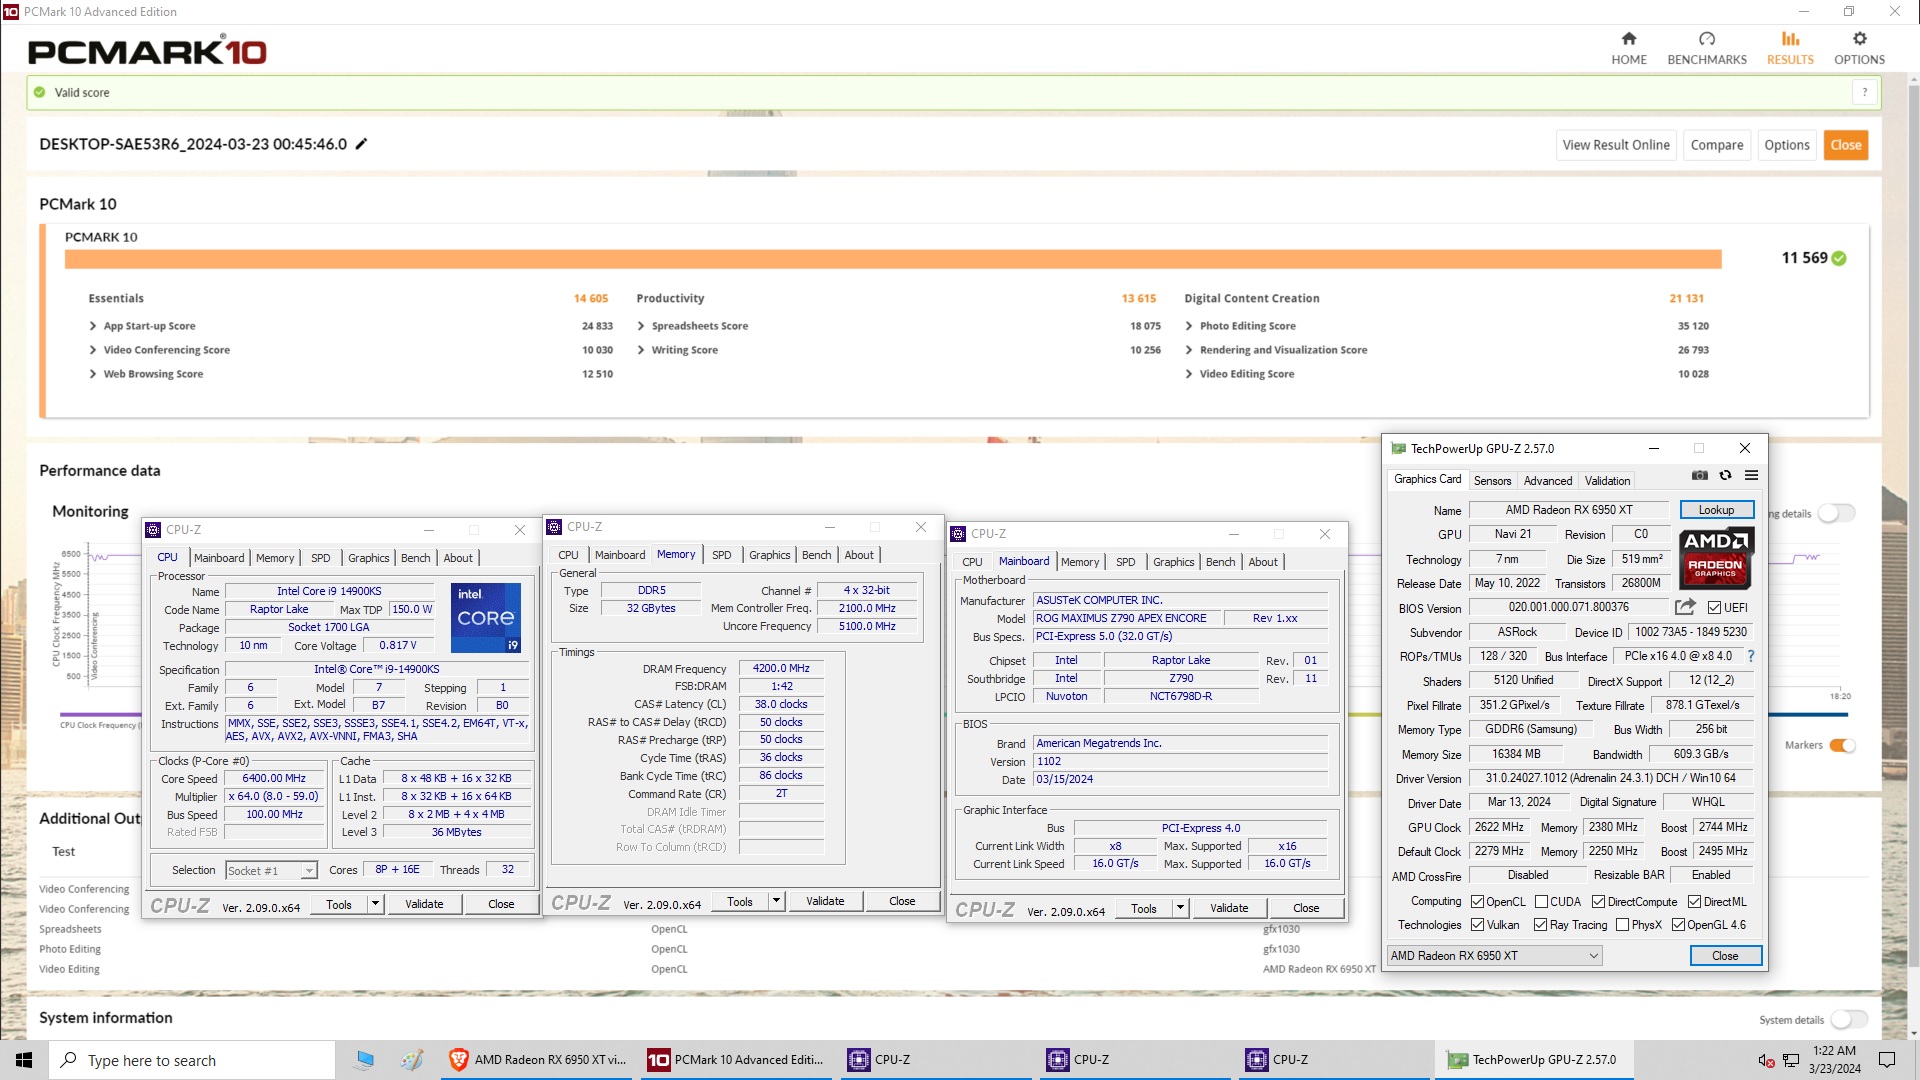The height and width of the screenshot is (1080, 1920).
Task: Go to the PCMark HOME icon
Action: tap(1629, 39)
